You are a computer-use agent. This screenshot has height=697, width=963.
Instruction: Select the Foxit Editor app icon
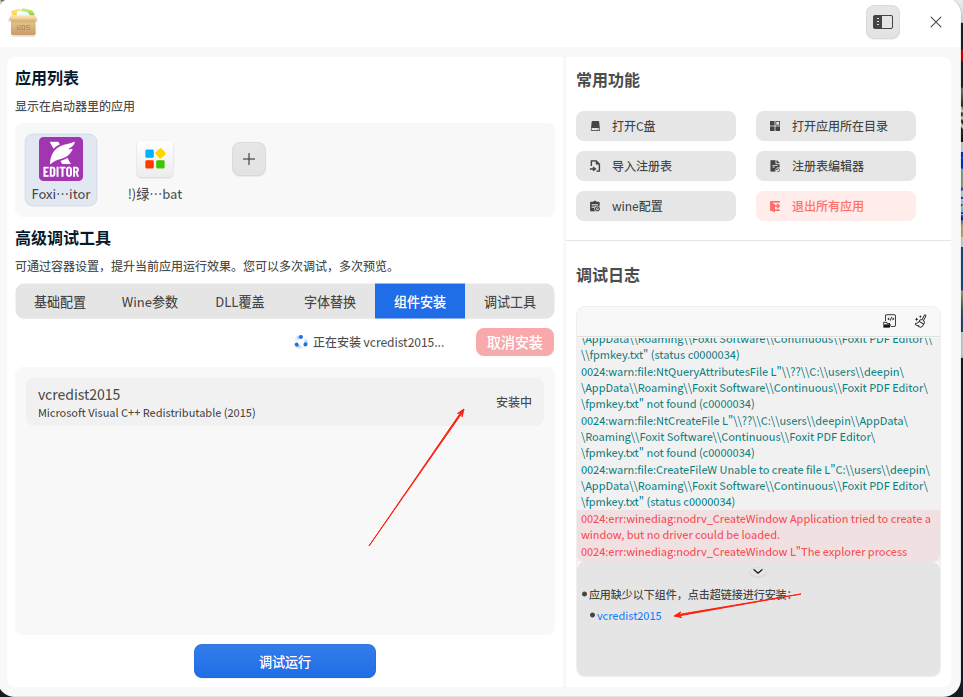61,169
